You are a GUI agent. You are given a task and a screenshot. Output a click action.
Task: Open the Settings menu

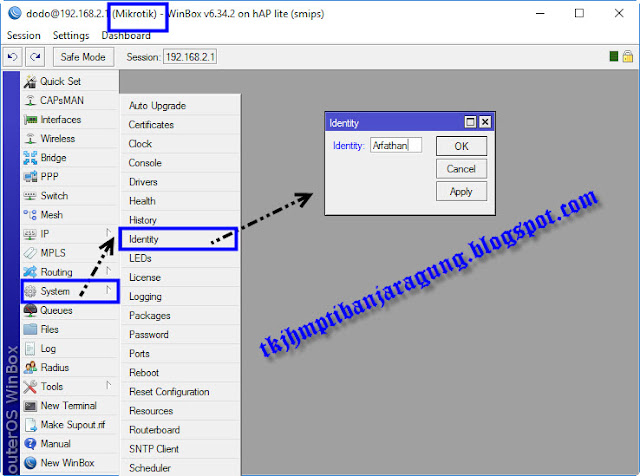[x=71, y=36]
